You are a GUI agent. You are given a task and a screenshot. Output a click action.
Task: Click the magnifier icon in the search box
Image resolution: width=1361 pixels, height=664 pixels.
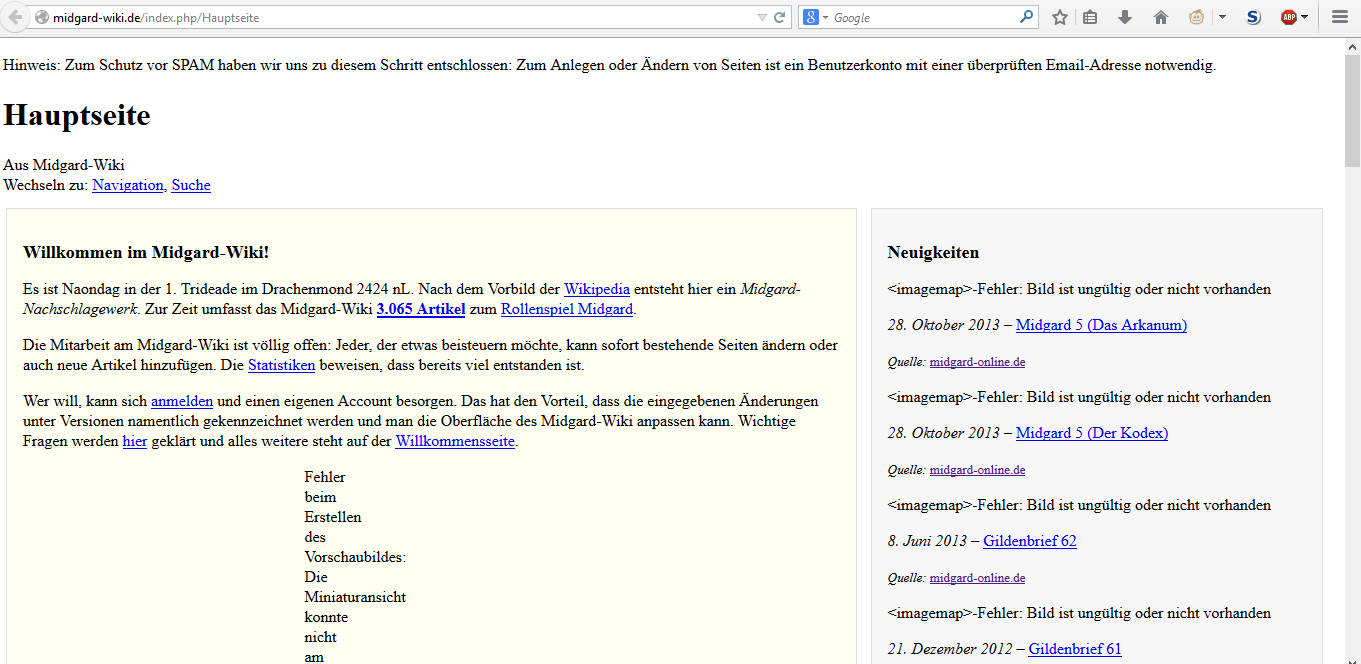point(1026,17)
